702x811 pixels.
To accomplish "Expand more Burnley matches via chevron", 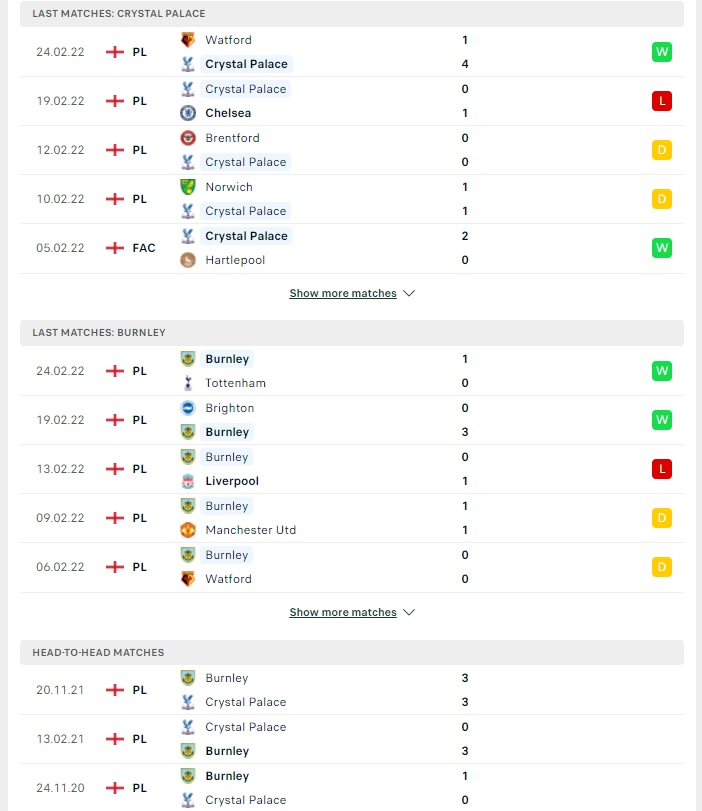I will (x=409, y=612).
